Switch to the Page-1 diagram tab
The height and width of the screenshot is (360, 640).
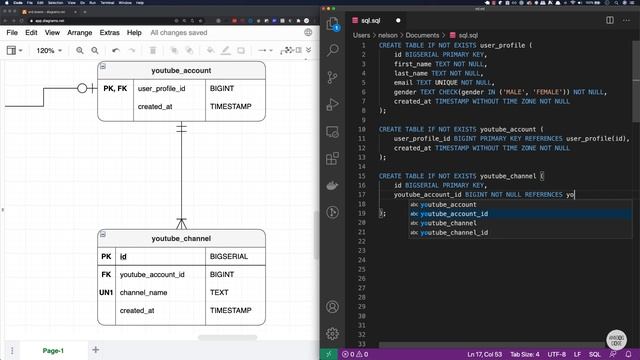pos(53,351)
